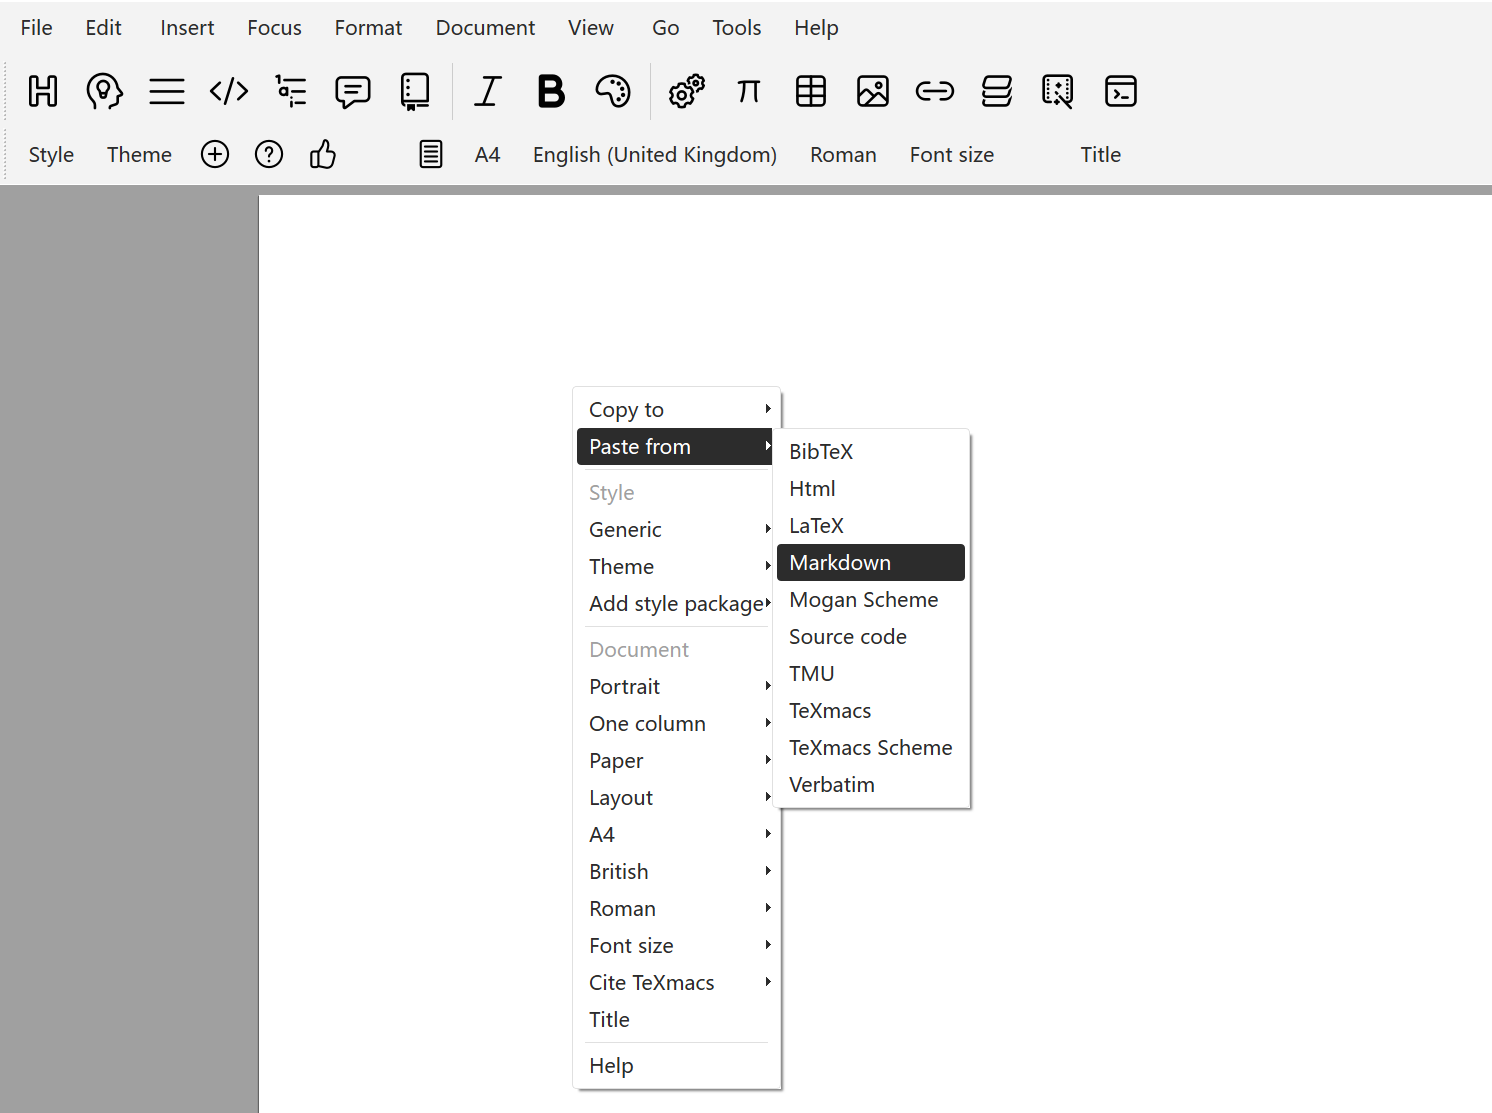Click the comment speech bubble icon
The width and height of the screenshot is (1492, 1113).
(x=353, y=91)
